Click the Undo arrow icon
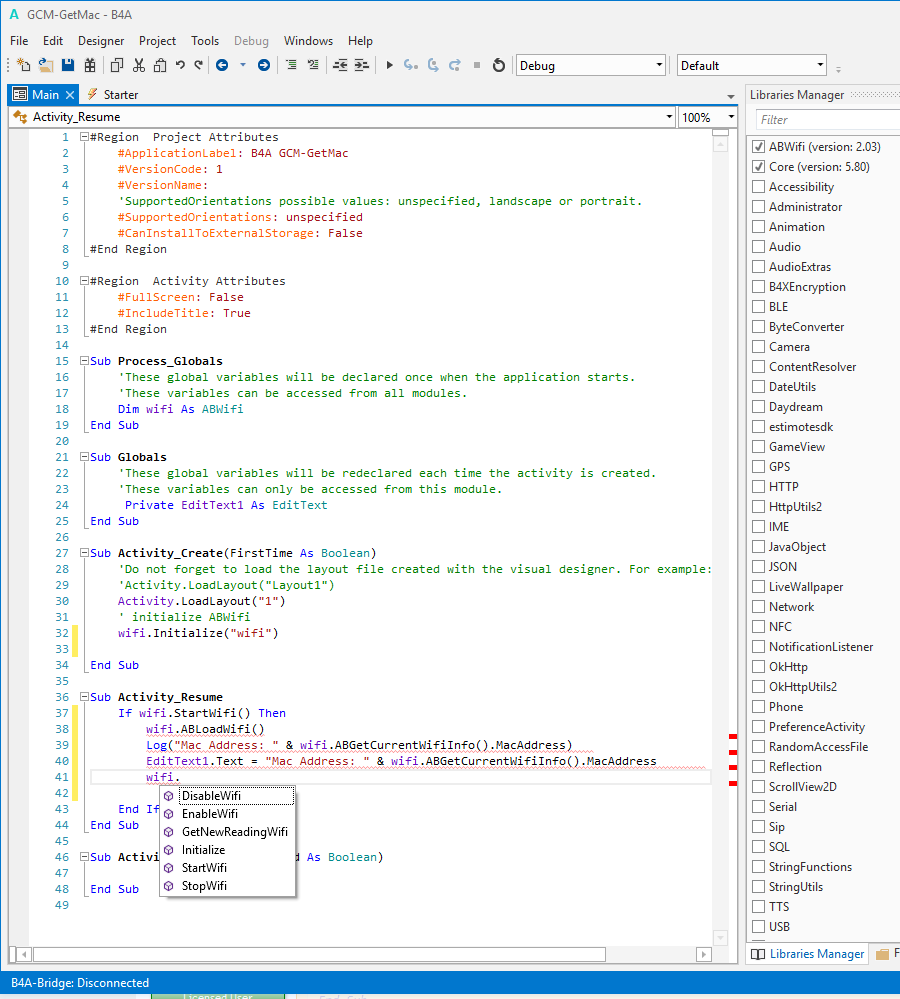The height and width of the screenshot is (999, 900). [x=180, y=66]
